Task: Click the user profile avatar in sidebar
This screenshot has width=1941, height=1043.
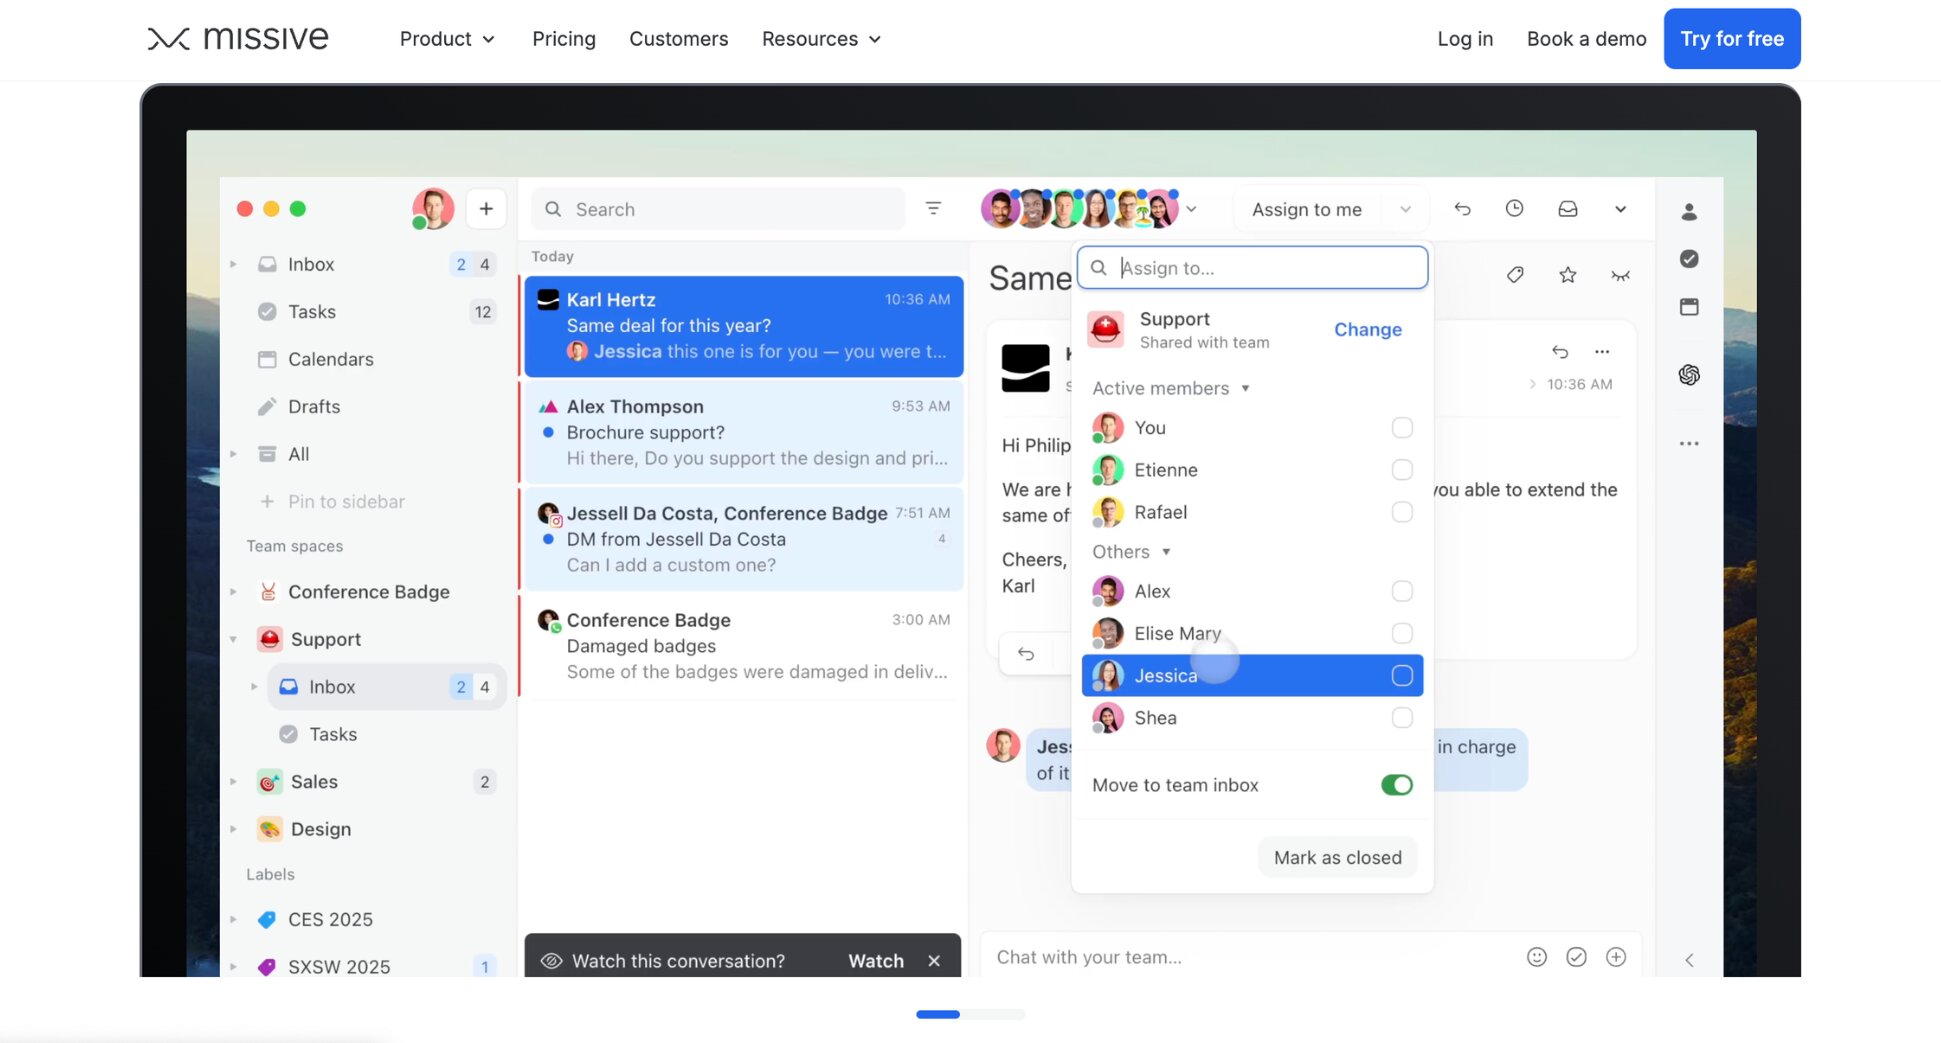Action: tap(433, 209)
